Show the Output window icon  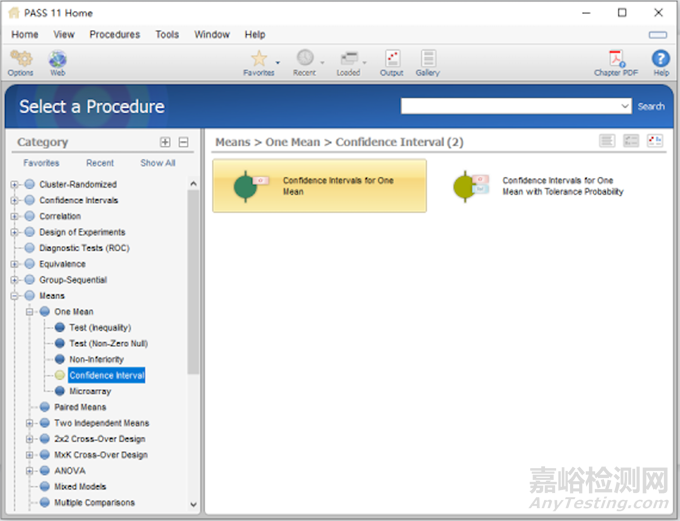392,60
